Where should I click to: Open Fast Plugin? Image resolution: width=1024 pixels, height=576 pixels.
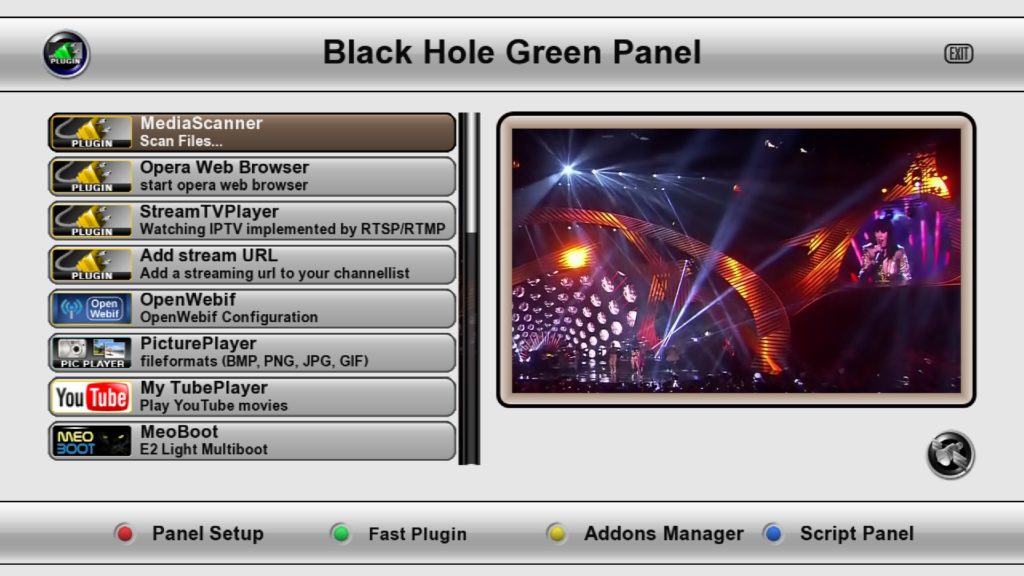417,534
